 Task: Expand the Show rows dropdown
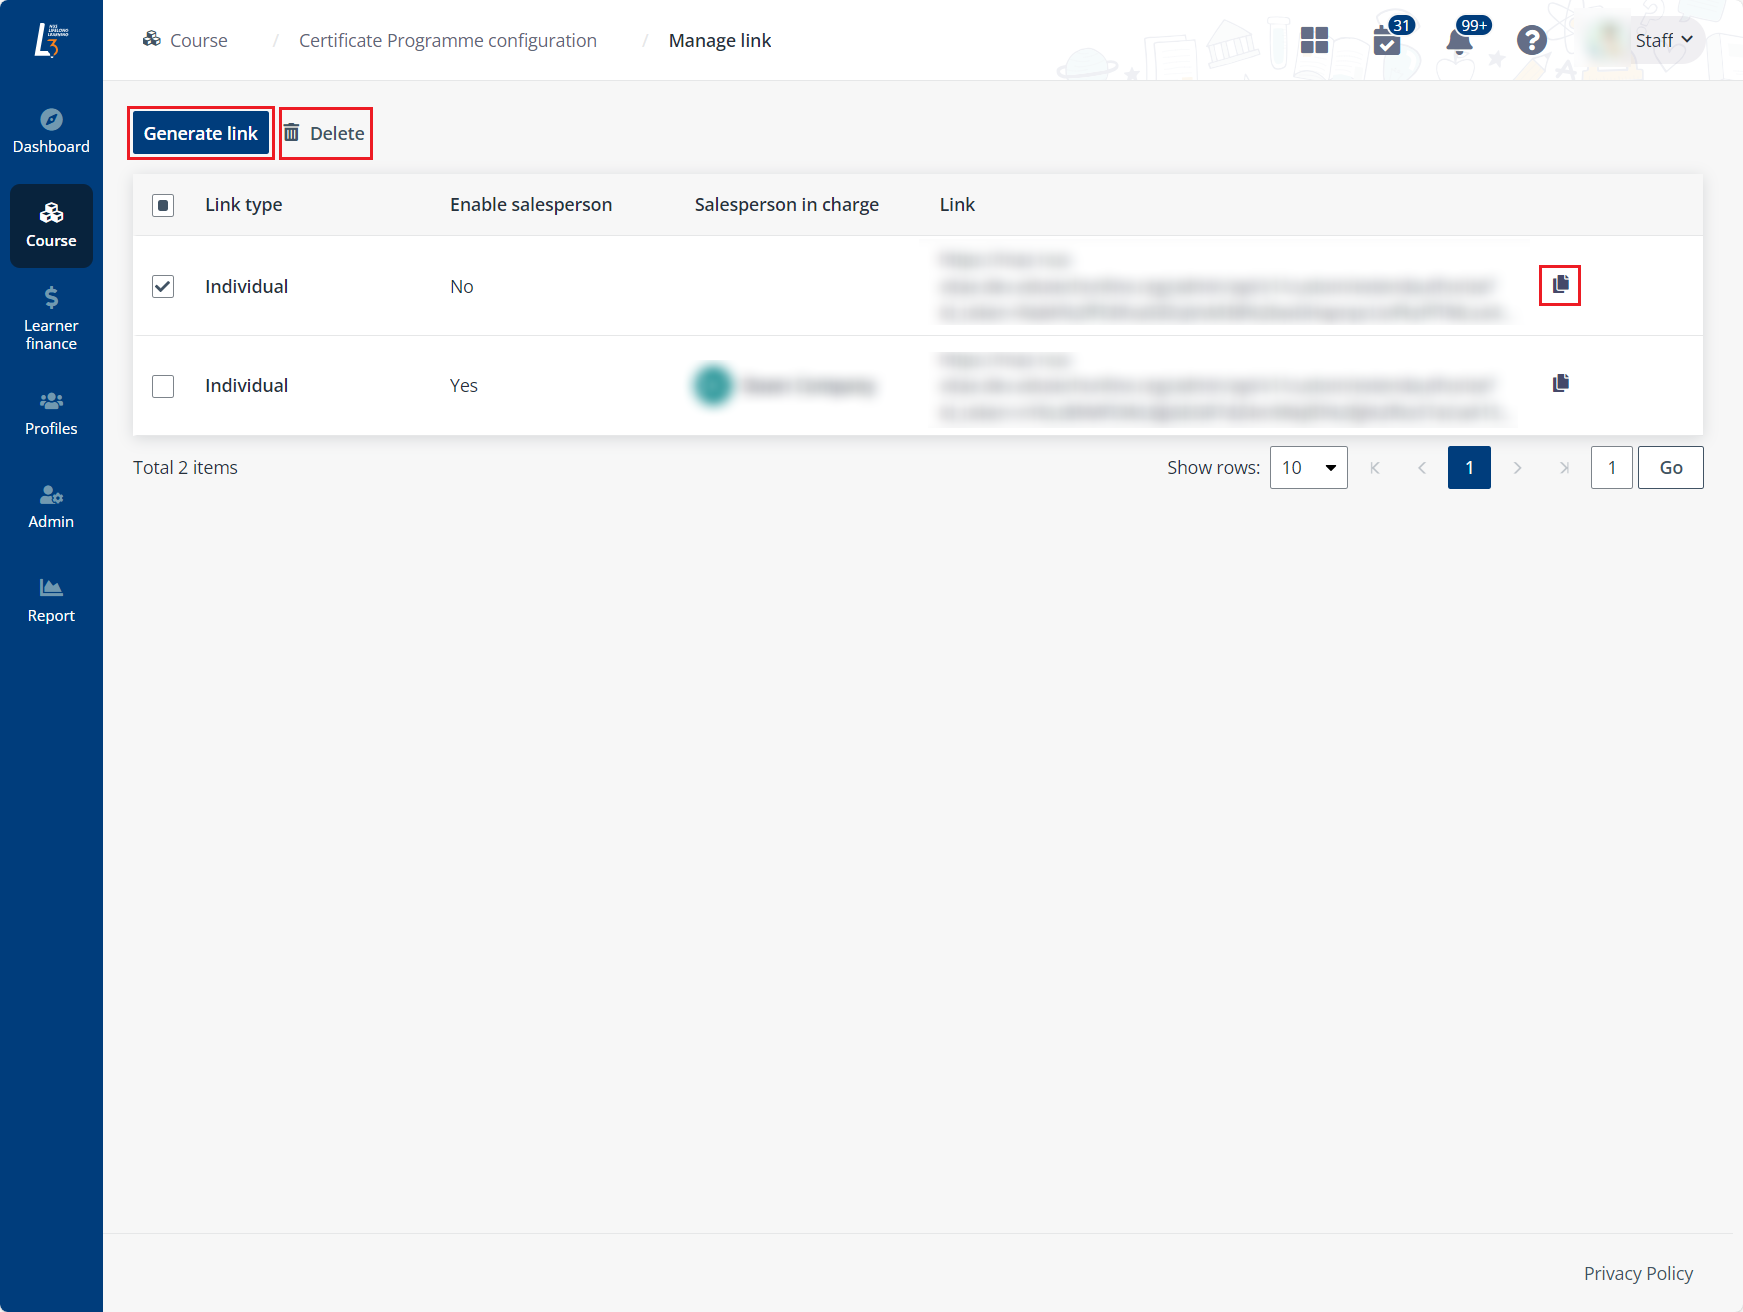pos(1308,468)
